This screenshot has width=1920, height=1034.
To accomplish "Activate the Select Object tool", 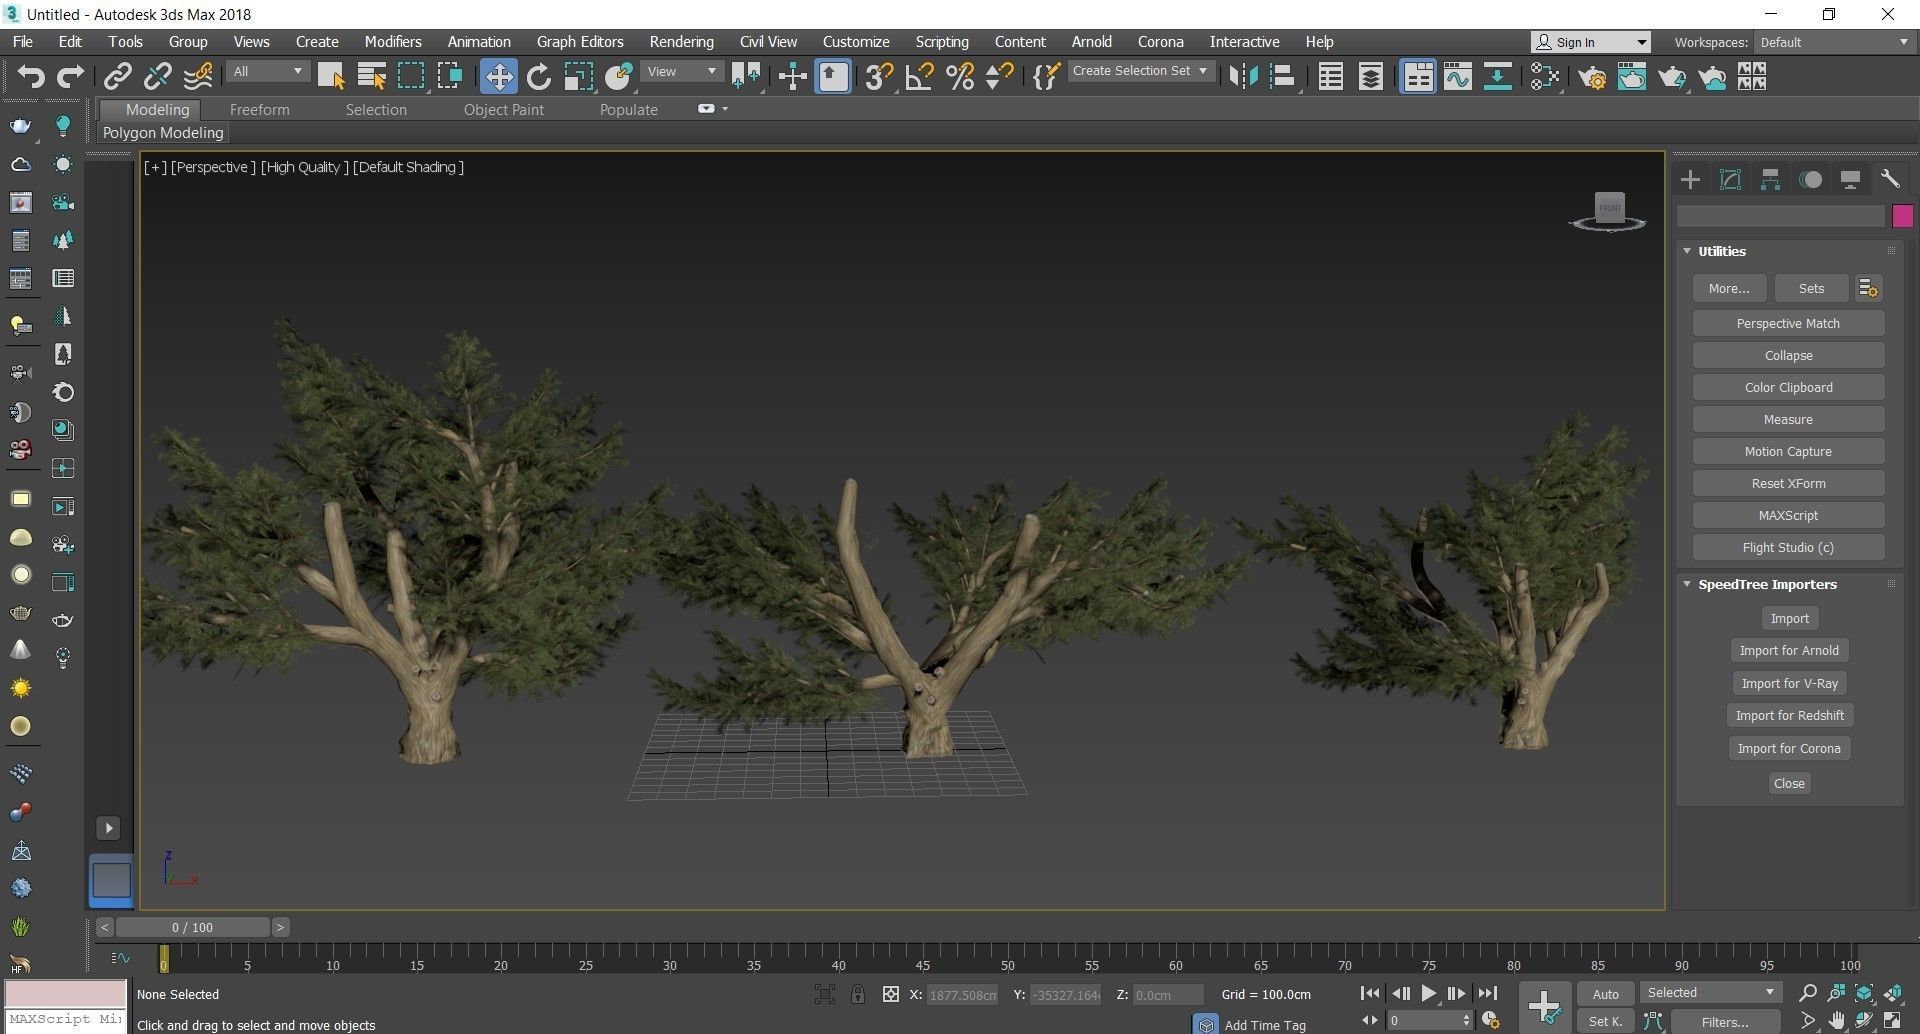I will pos(331,76).
